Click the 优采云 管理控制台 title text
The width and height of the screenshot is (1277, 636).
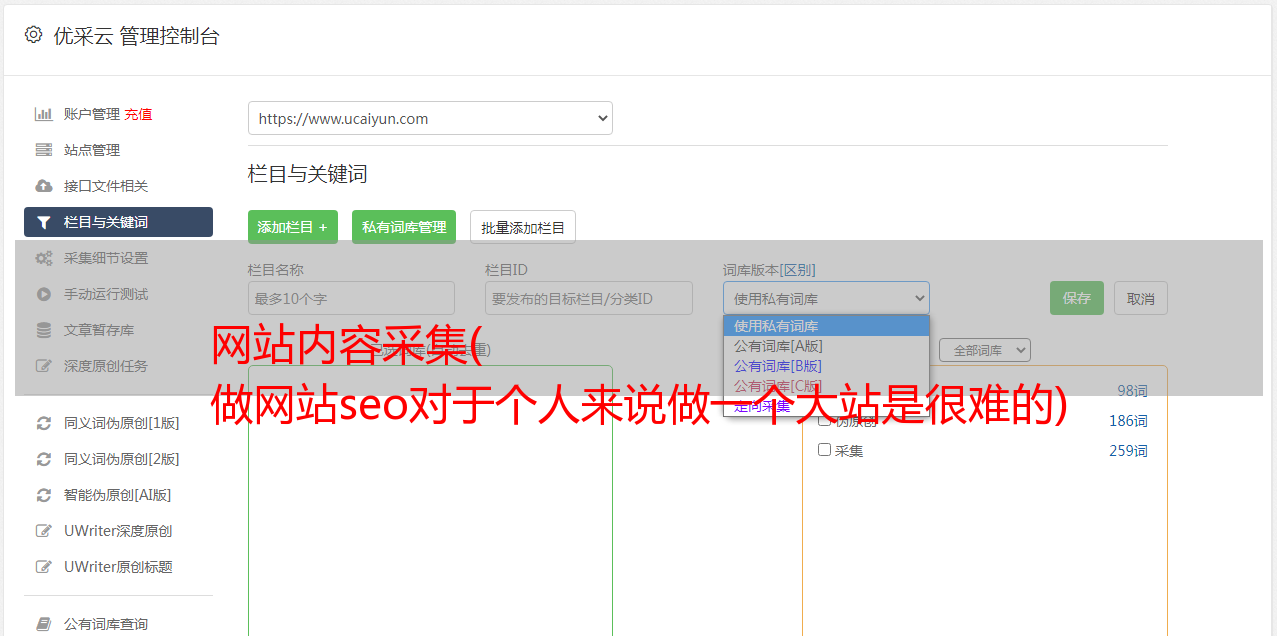[136, 36]
